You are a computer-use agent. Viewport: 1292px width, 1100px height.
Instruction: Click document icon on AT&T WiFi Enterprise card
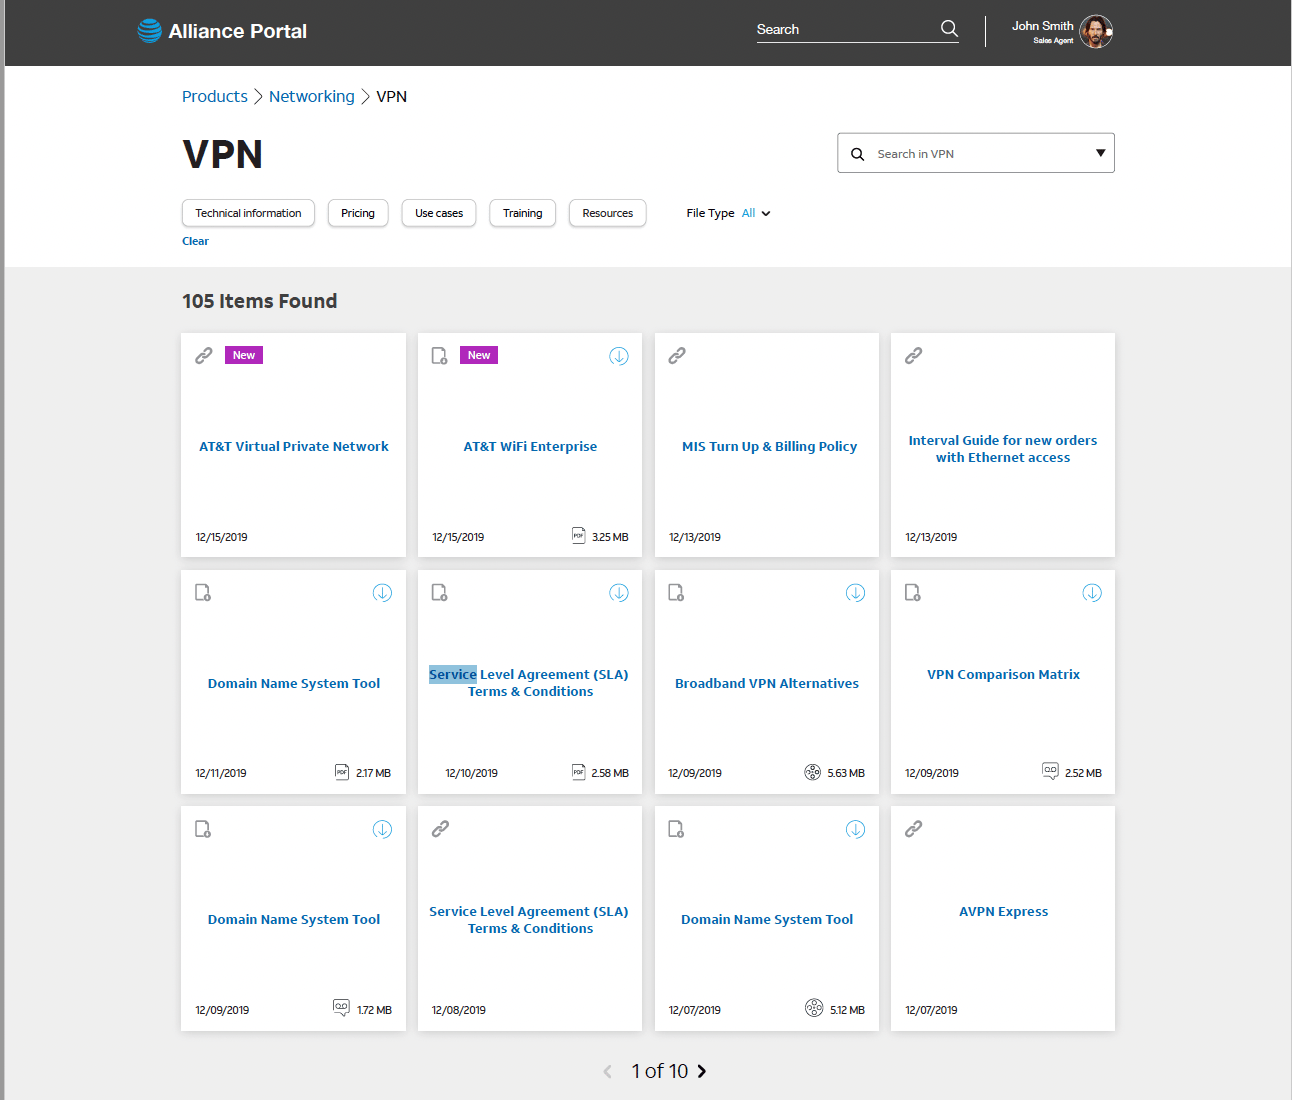439,356
